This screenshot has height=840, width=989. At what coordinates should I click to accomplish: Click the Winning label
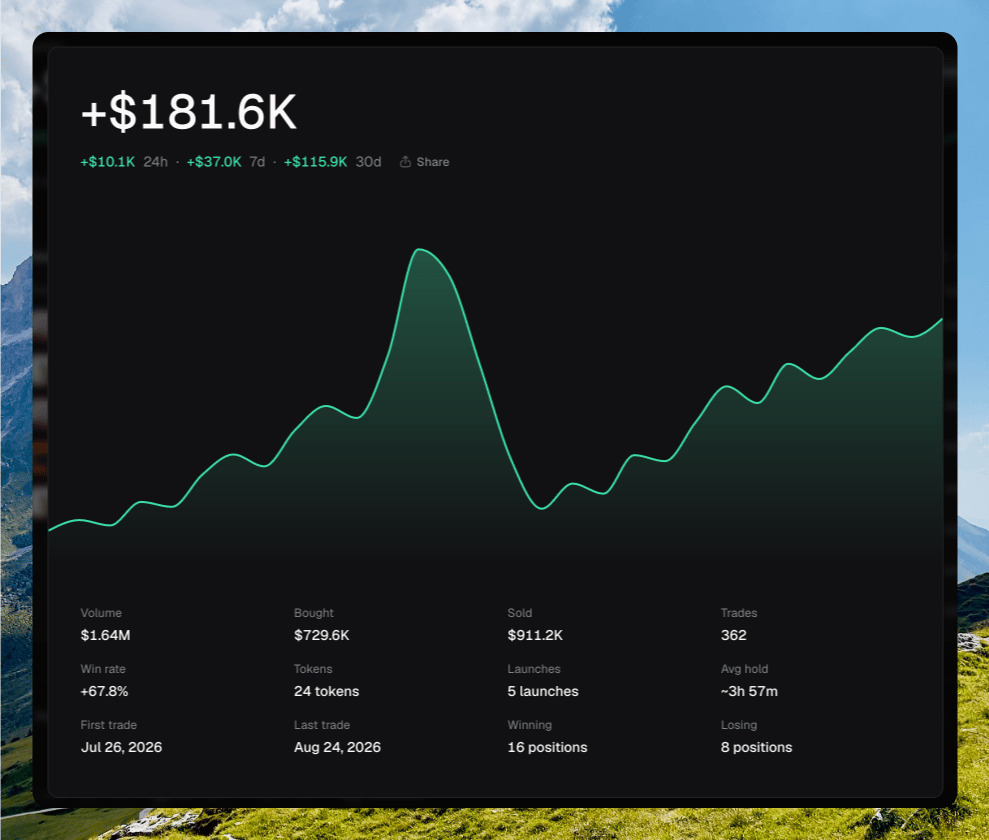tap(529, 725)
